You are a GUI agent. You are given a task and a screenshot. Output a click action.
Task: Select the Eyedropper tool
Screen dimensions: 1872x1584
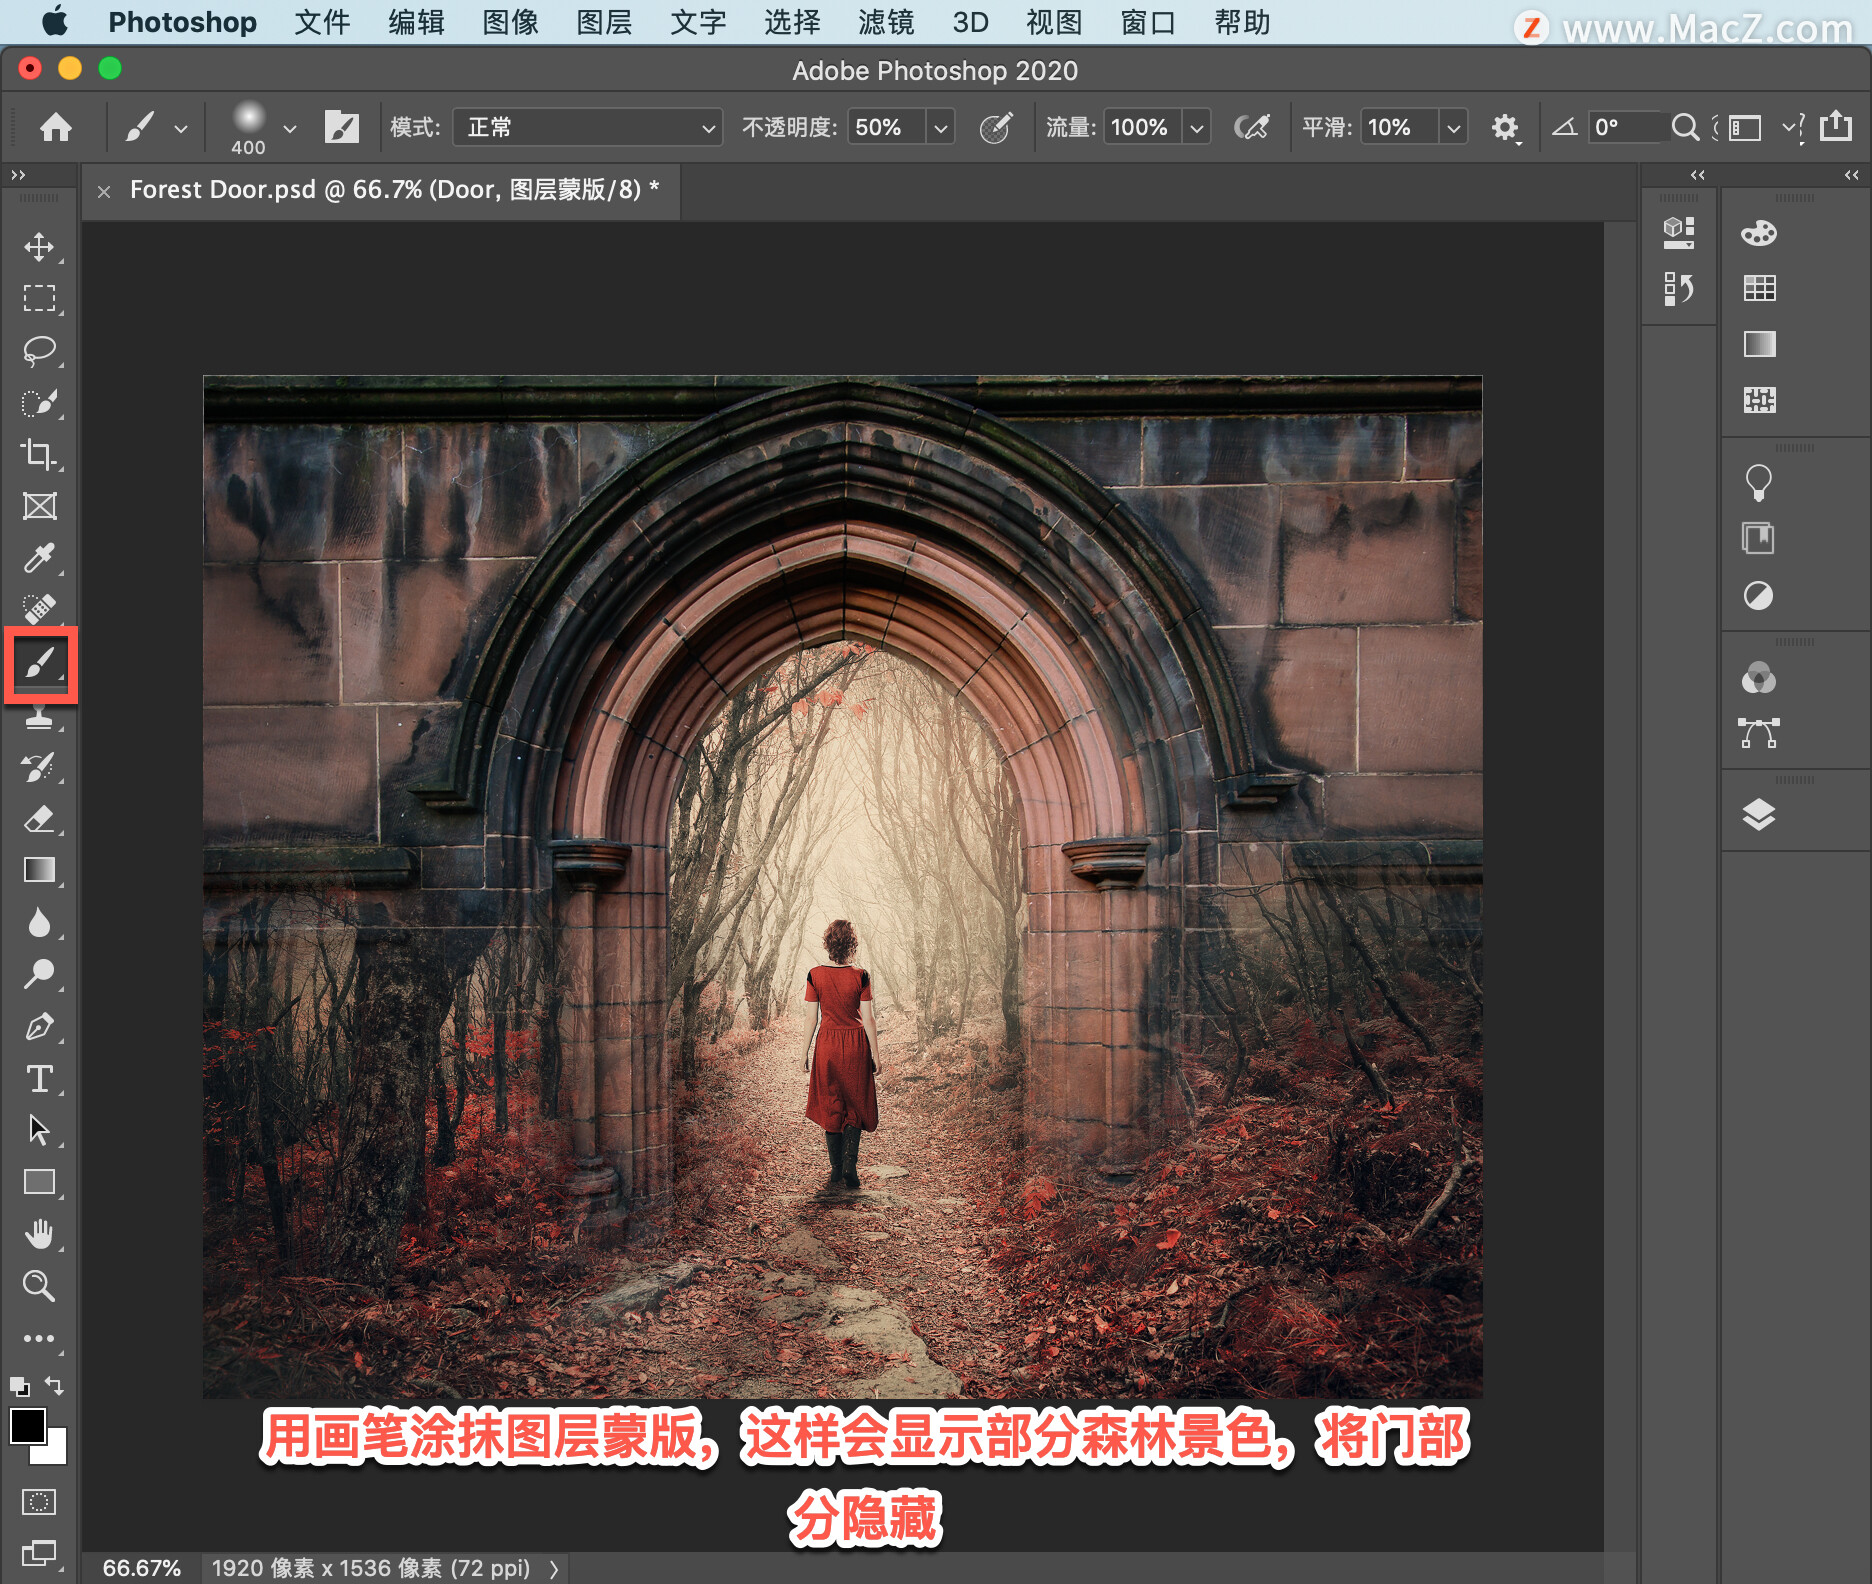click(x=39, y=558)
